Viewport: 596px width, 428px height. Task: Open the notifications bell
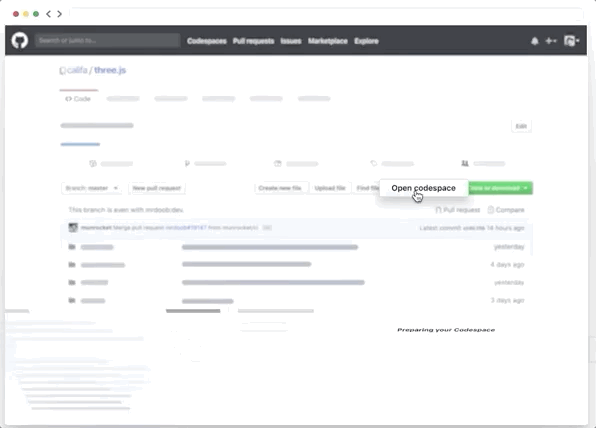point(534,41)
